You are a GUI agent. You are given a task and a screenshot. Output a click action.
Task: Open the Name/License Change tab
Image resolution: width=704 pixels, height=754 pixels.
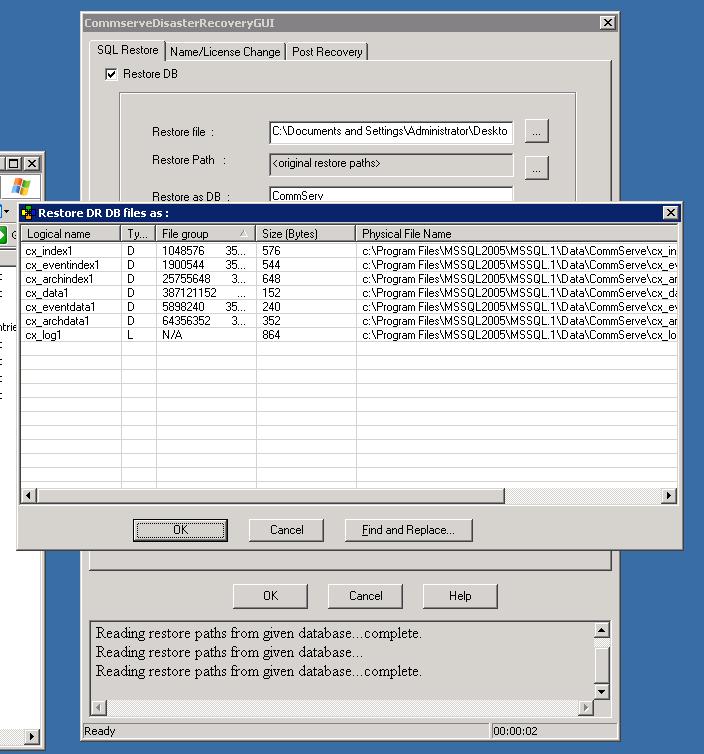[x=225, y=52]
